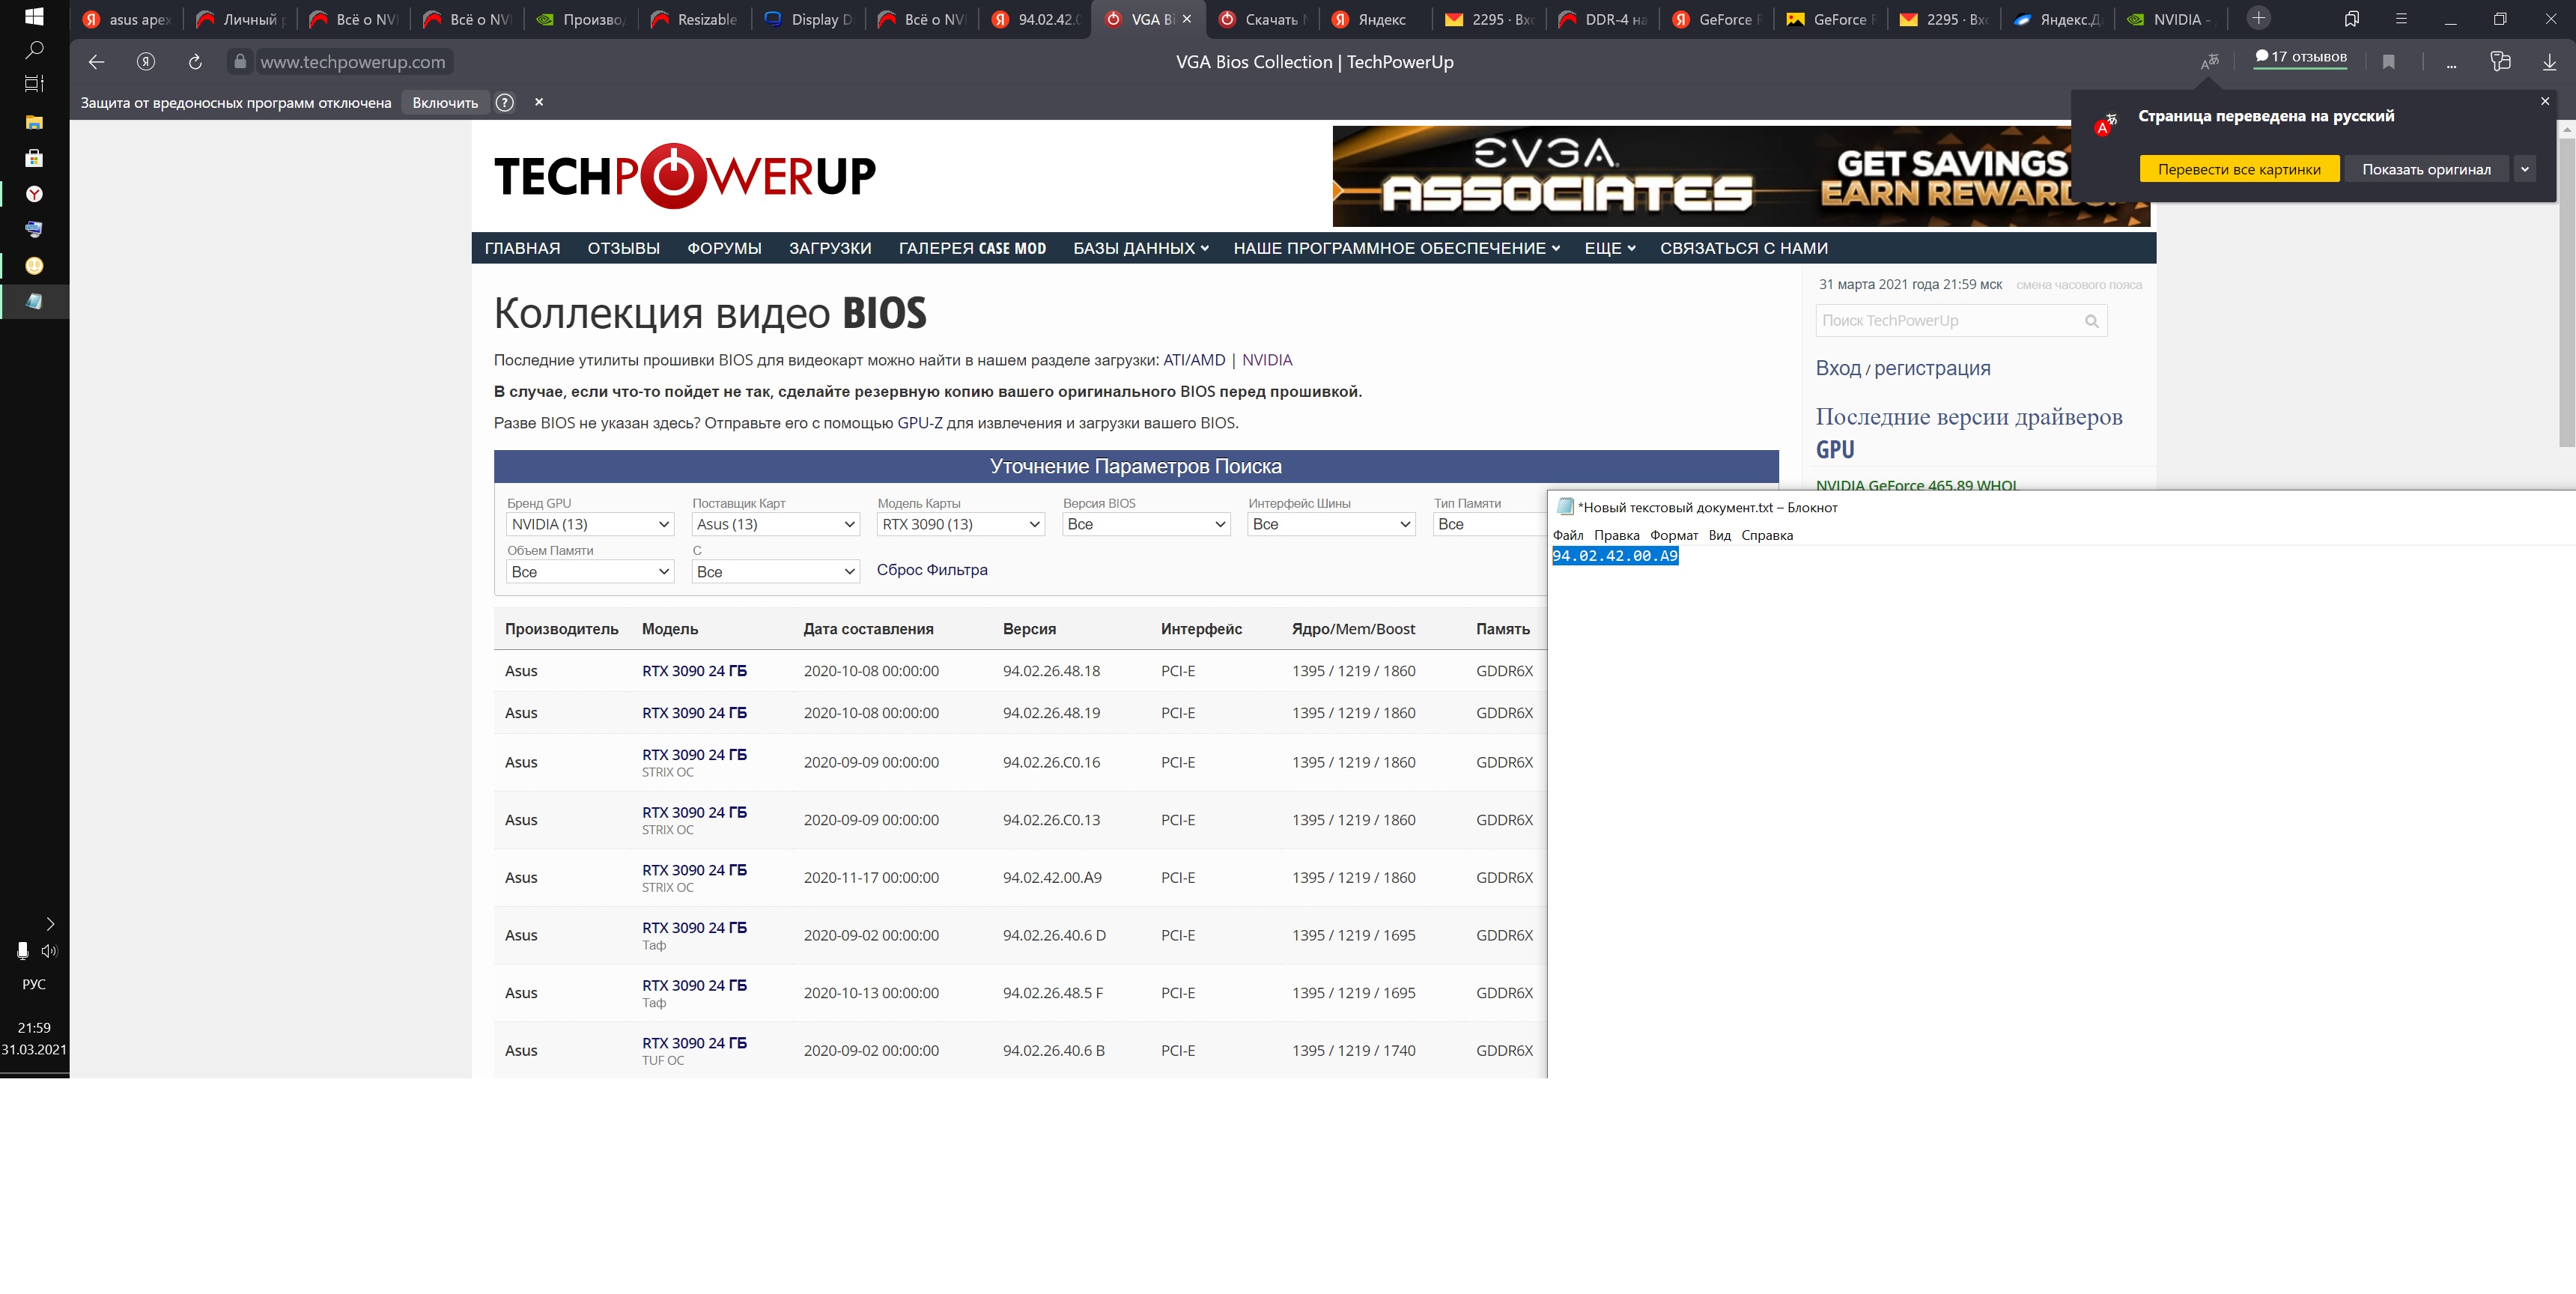
Task: Dismiss the malware protection notification bar
Action: tap(539, 102)
